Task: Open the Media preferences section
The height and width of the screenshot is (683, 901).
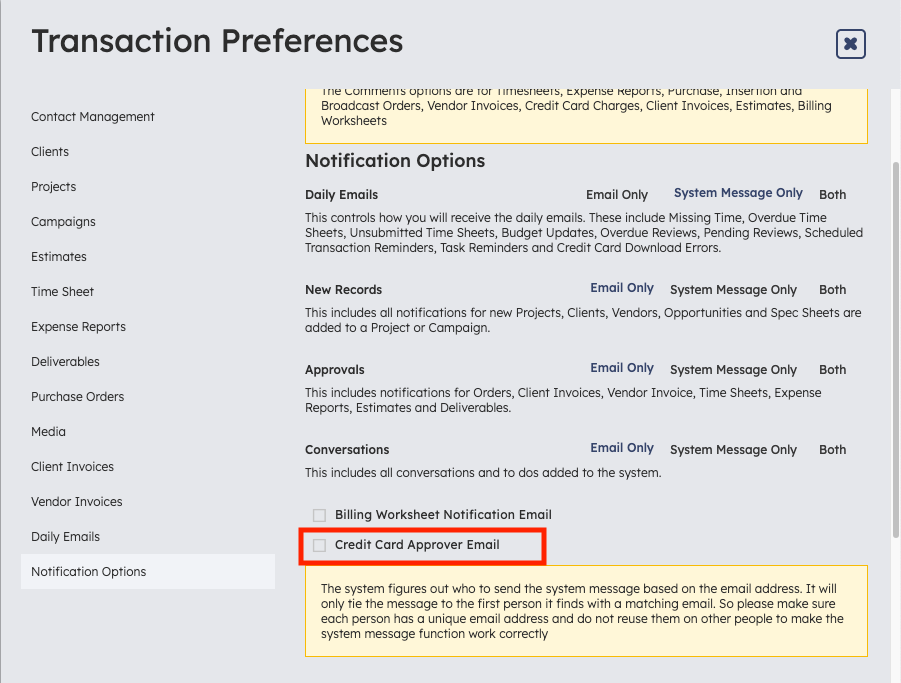Action: pos(48,432)
